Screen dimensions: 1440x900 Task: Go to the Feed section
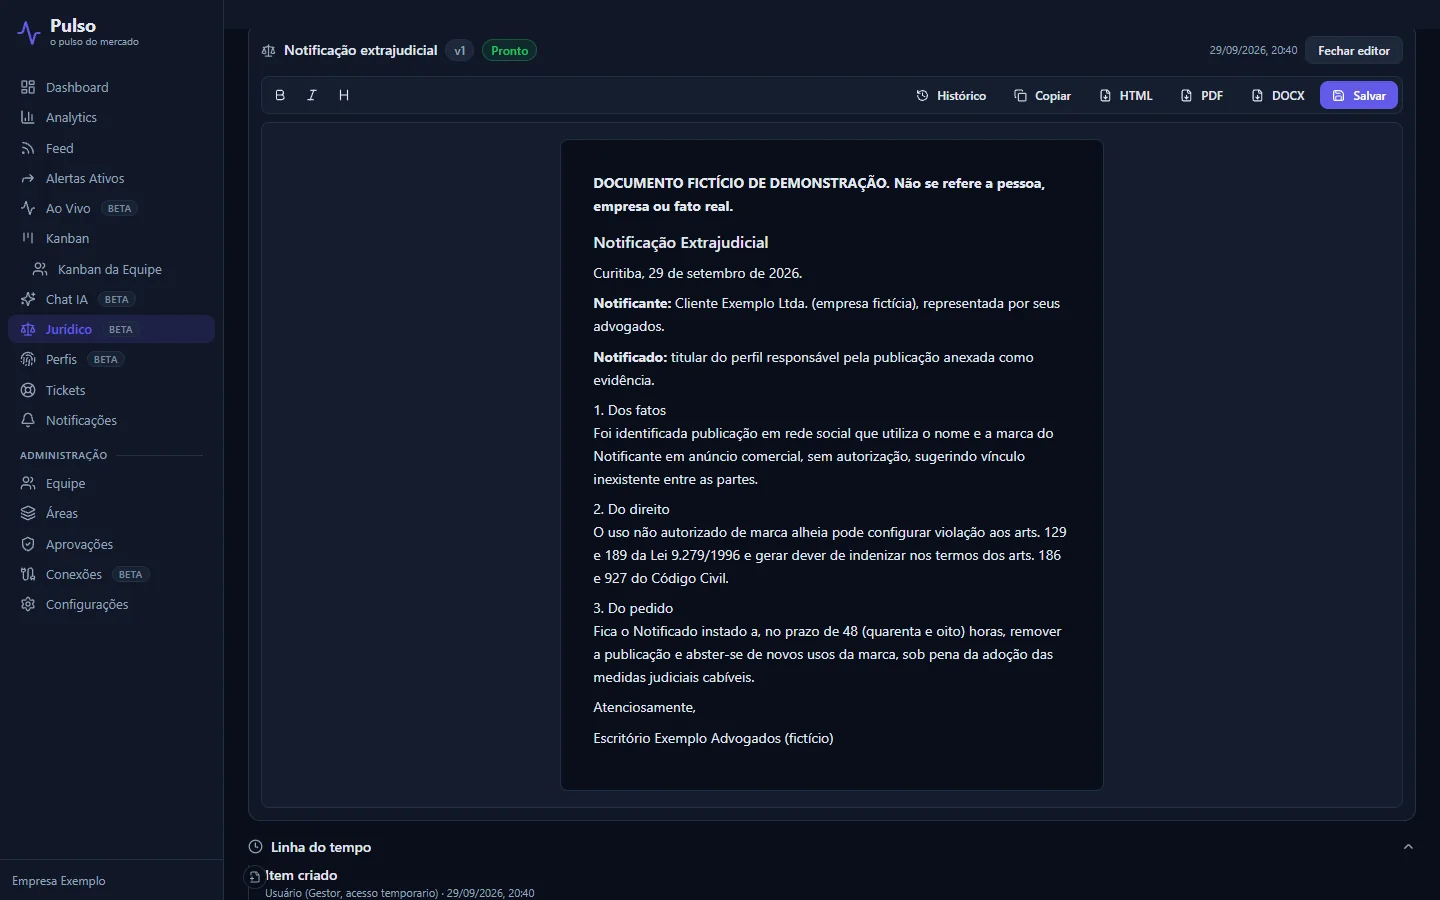[x=111, y=148]
